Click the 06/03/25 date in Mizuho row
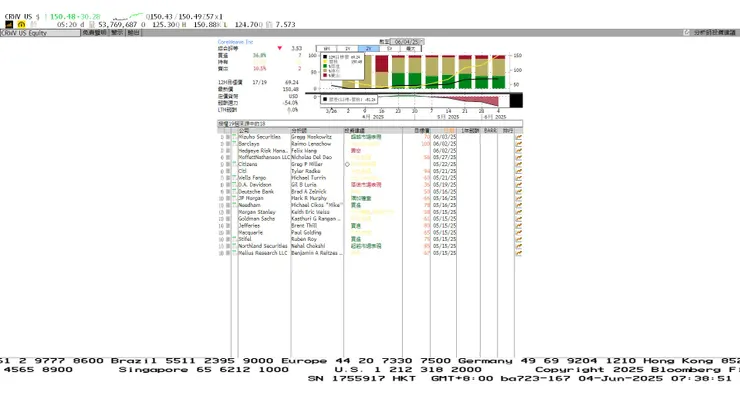740x400 pixels. click(445, 137)
